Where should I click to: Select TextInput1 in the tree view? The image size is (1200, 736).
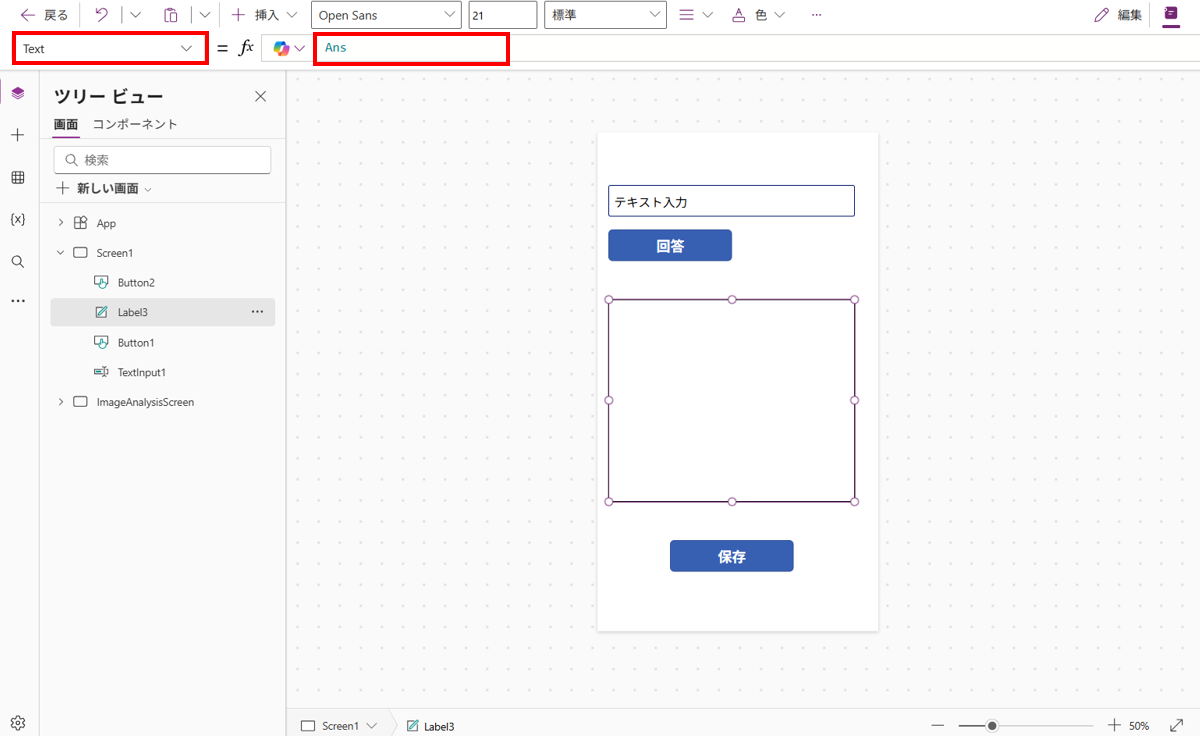pos(142,372)
